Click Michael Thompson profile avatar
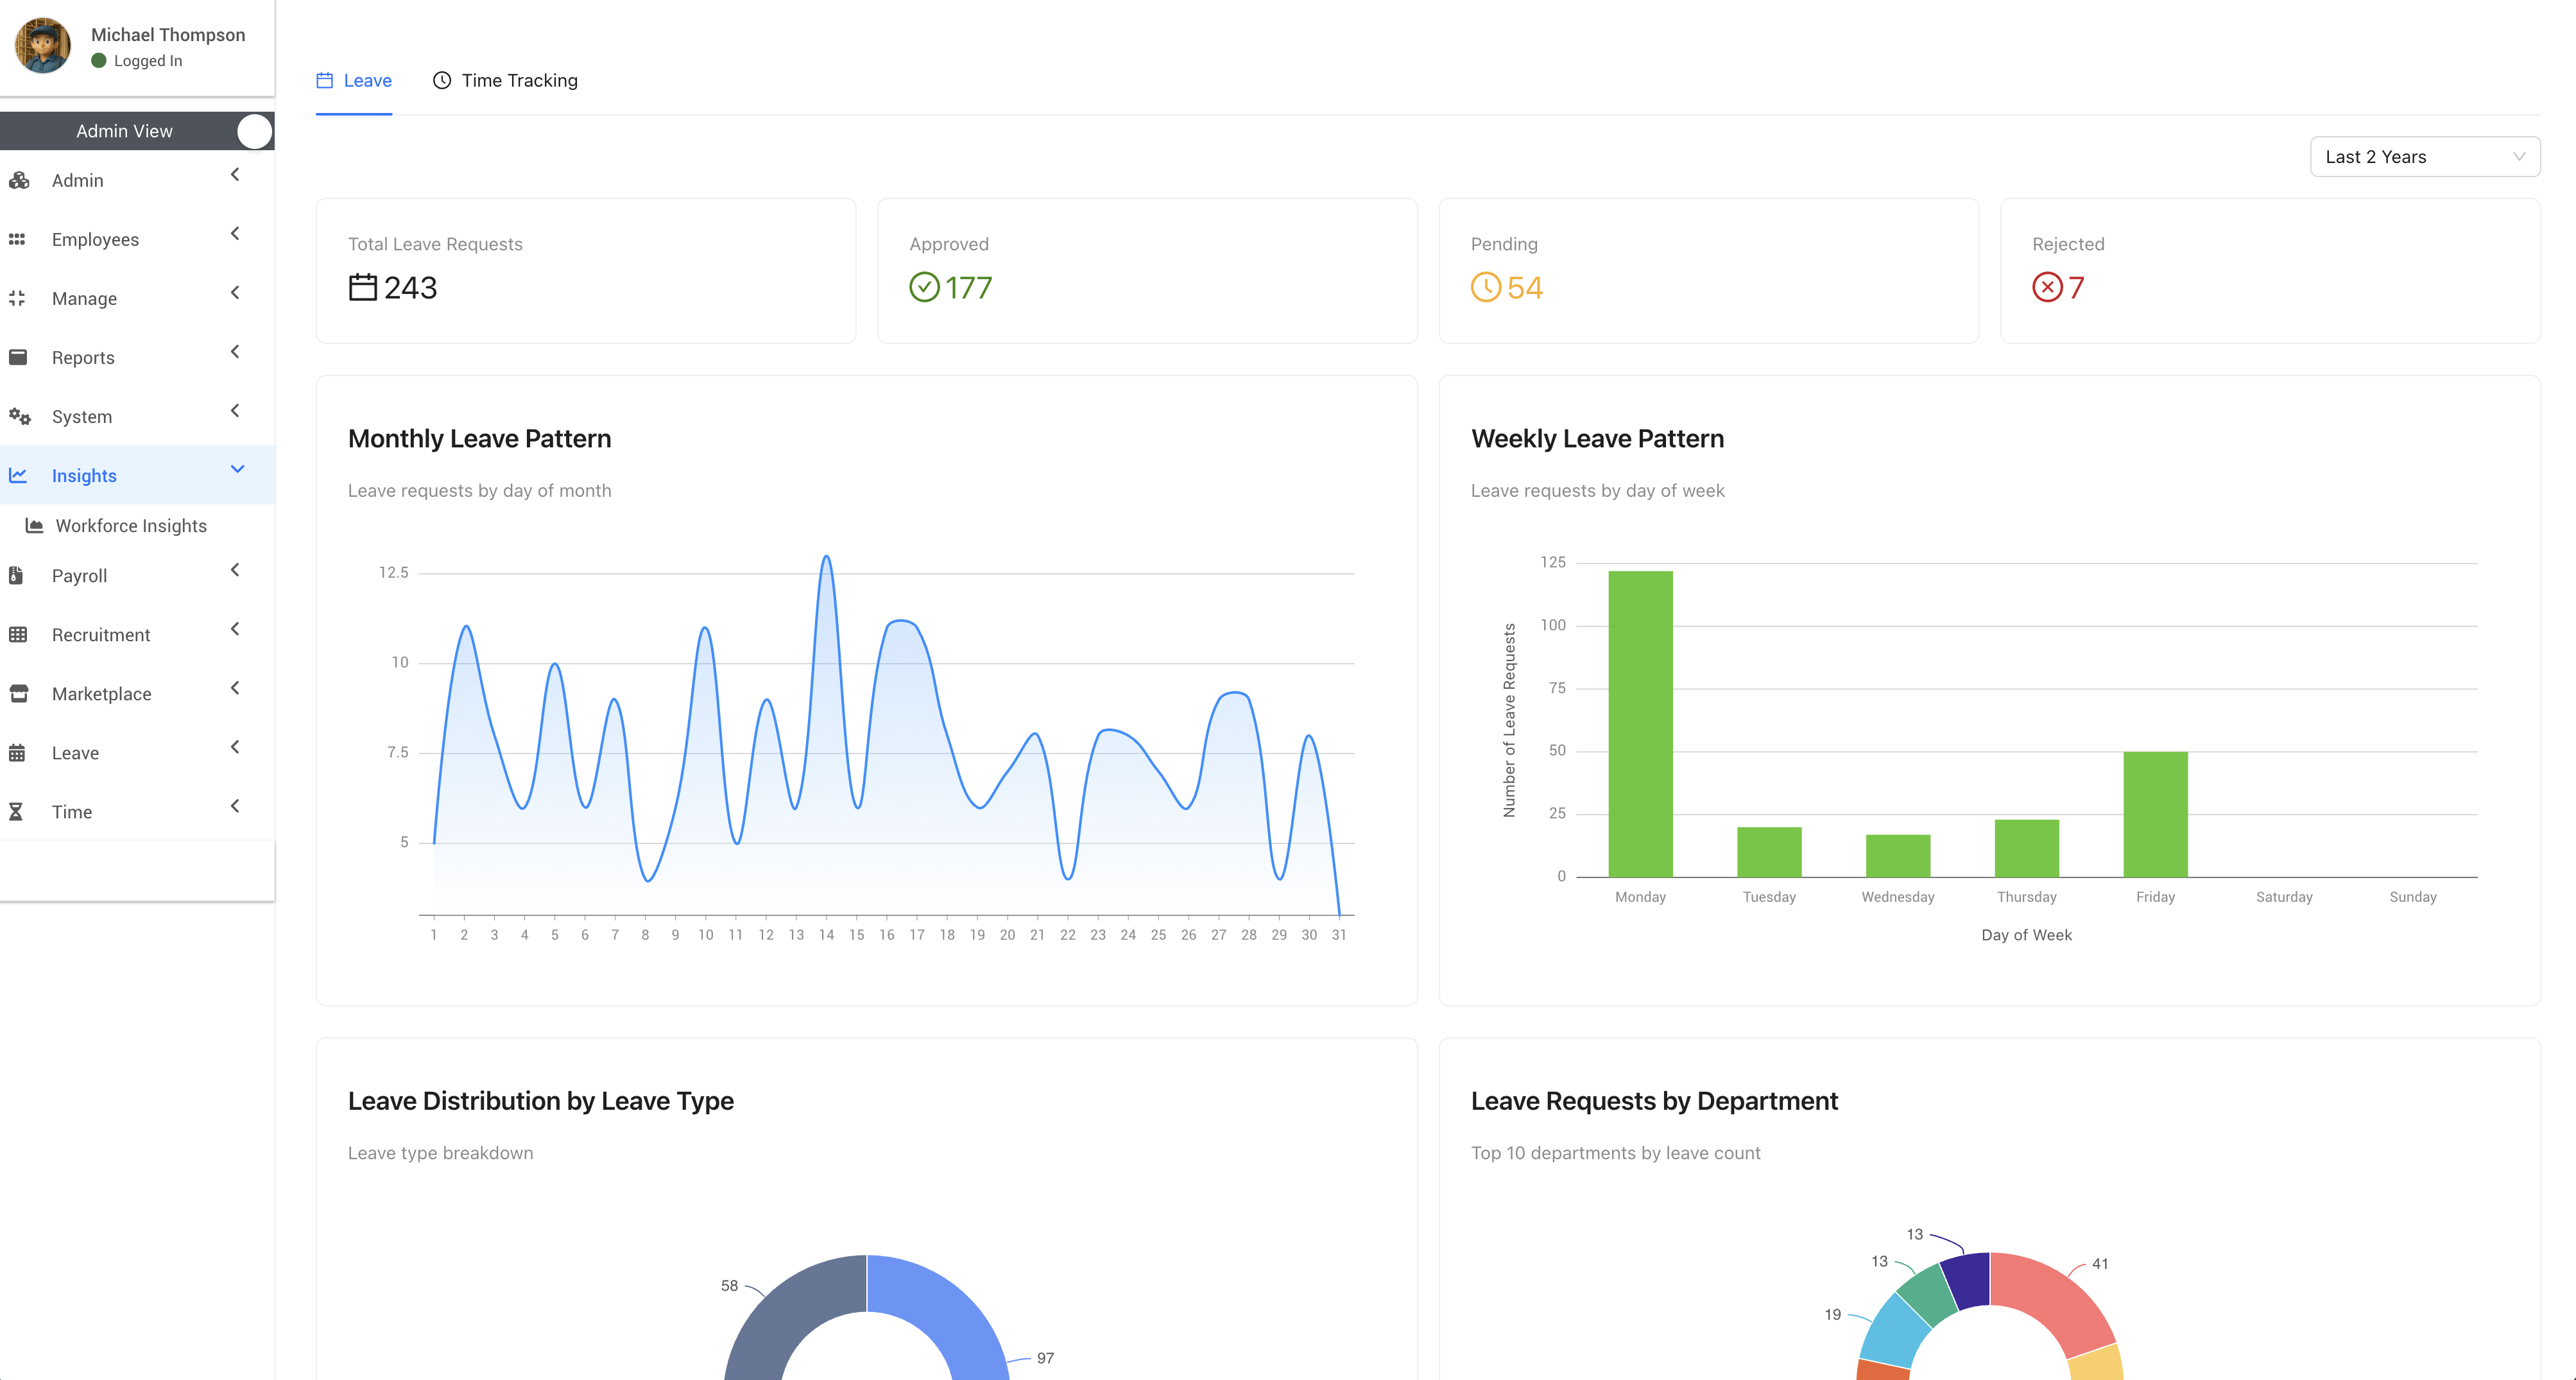Screen dimensions: 2576x1380 coord(43,46)
